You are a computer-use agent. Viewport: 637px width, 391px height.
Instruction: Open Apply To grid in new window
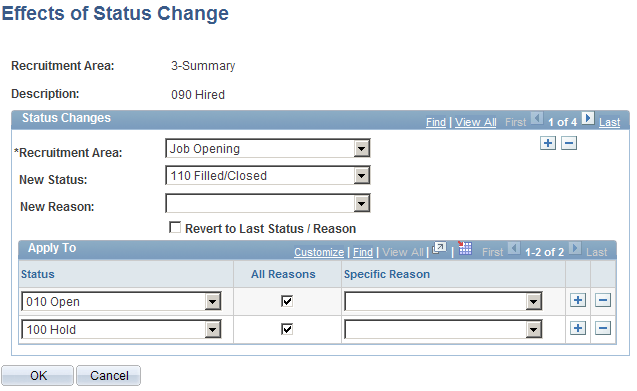pos(440,248)
